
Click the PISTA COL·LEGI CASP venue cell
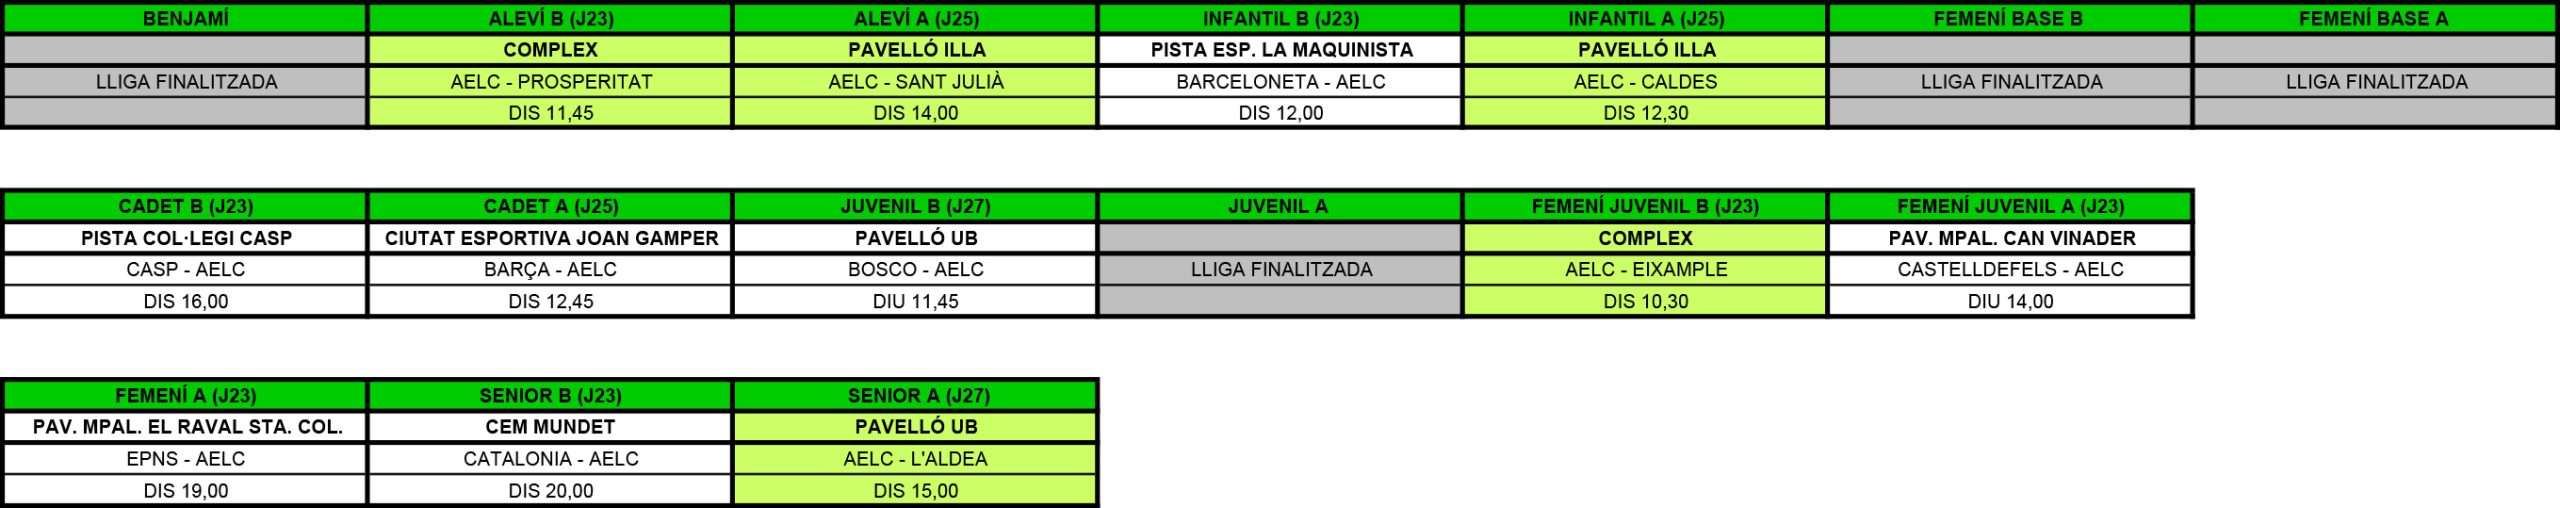click(186, 238)
